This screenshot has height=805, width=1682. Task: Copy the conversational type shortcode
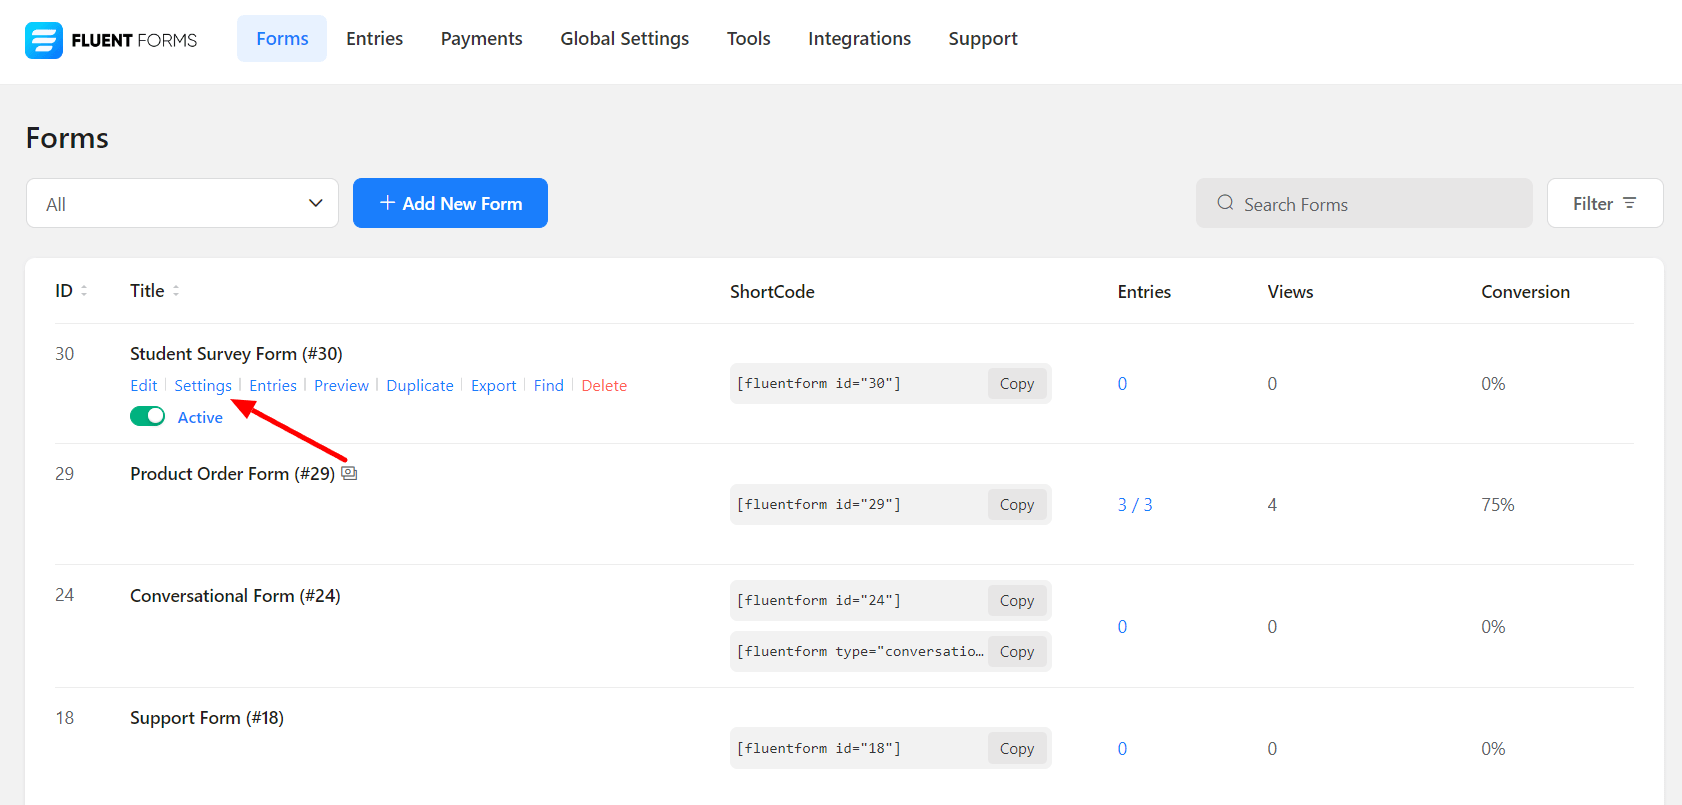click(1016, 652)
